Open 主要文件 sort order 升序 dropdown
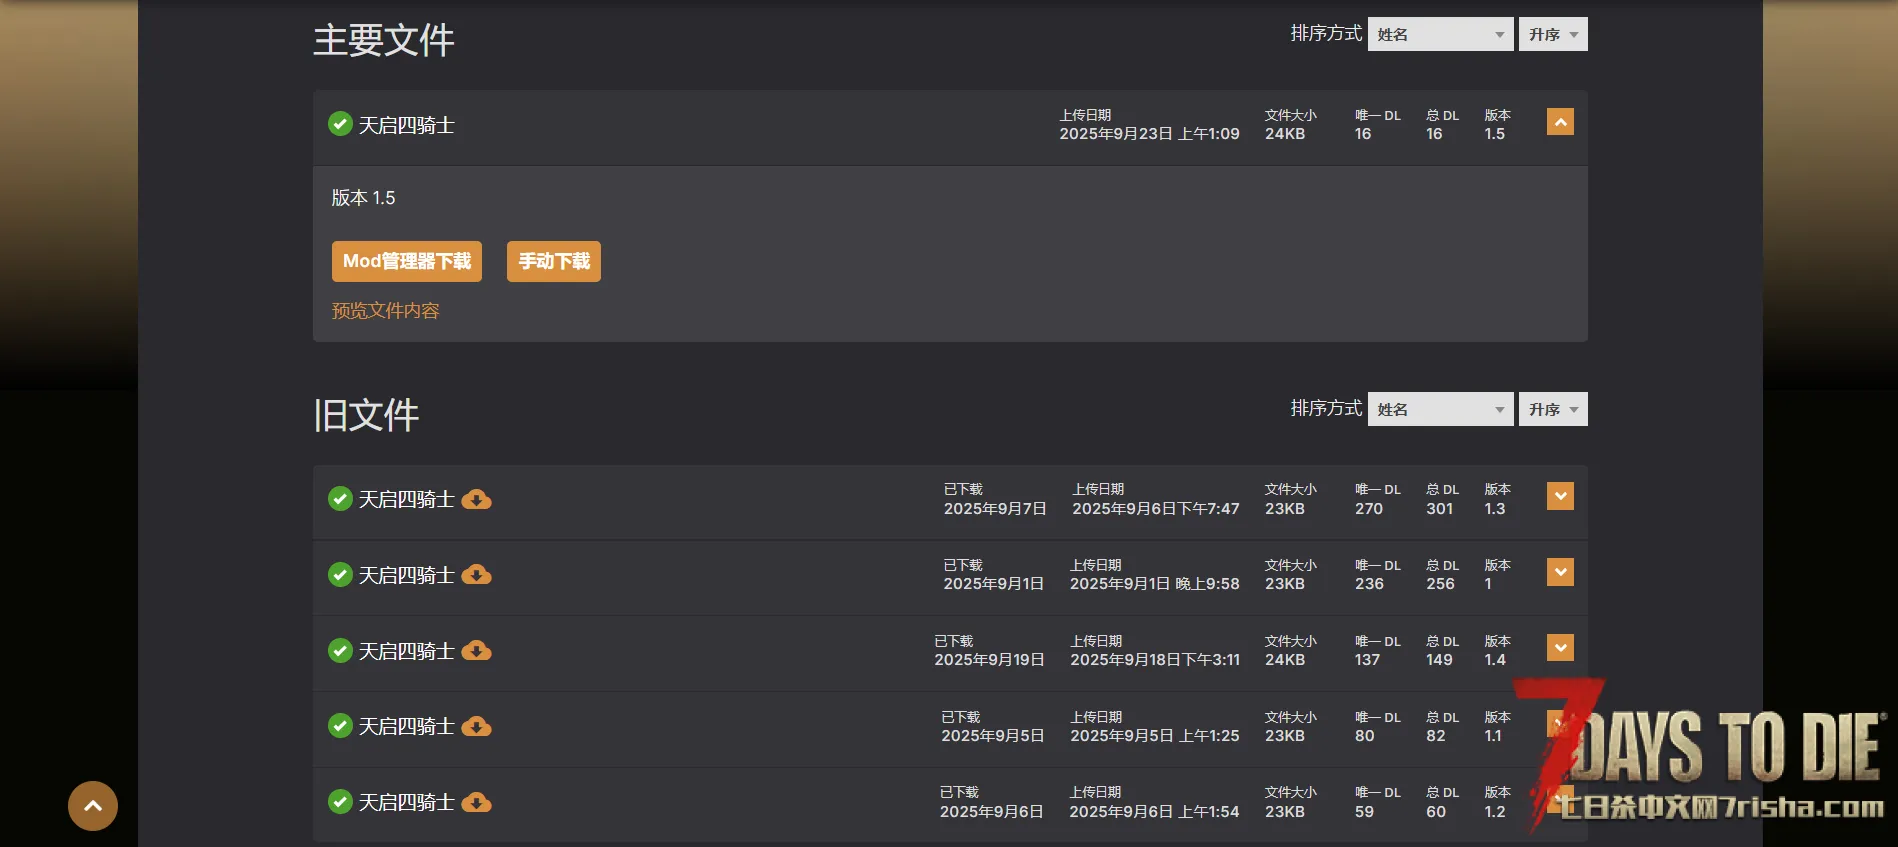 [1552, 35]
